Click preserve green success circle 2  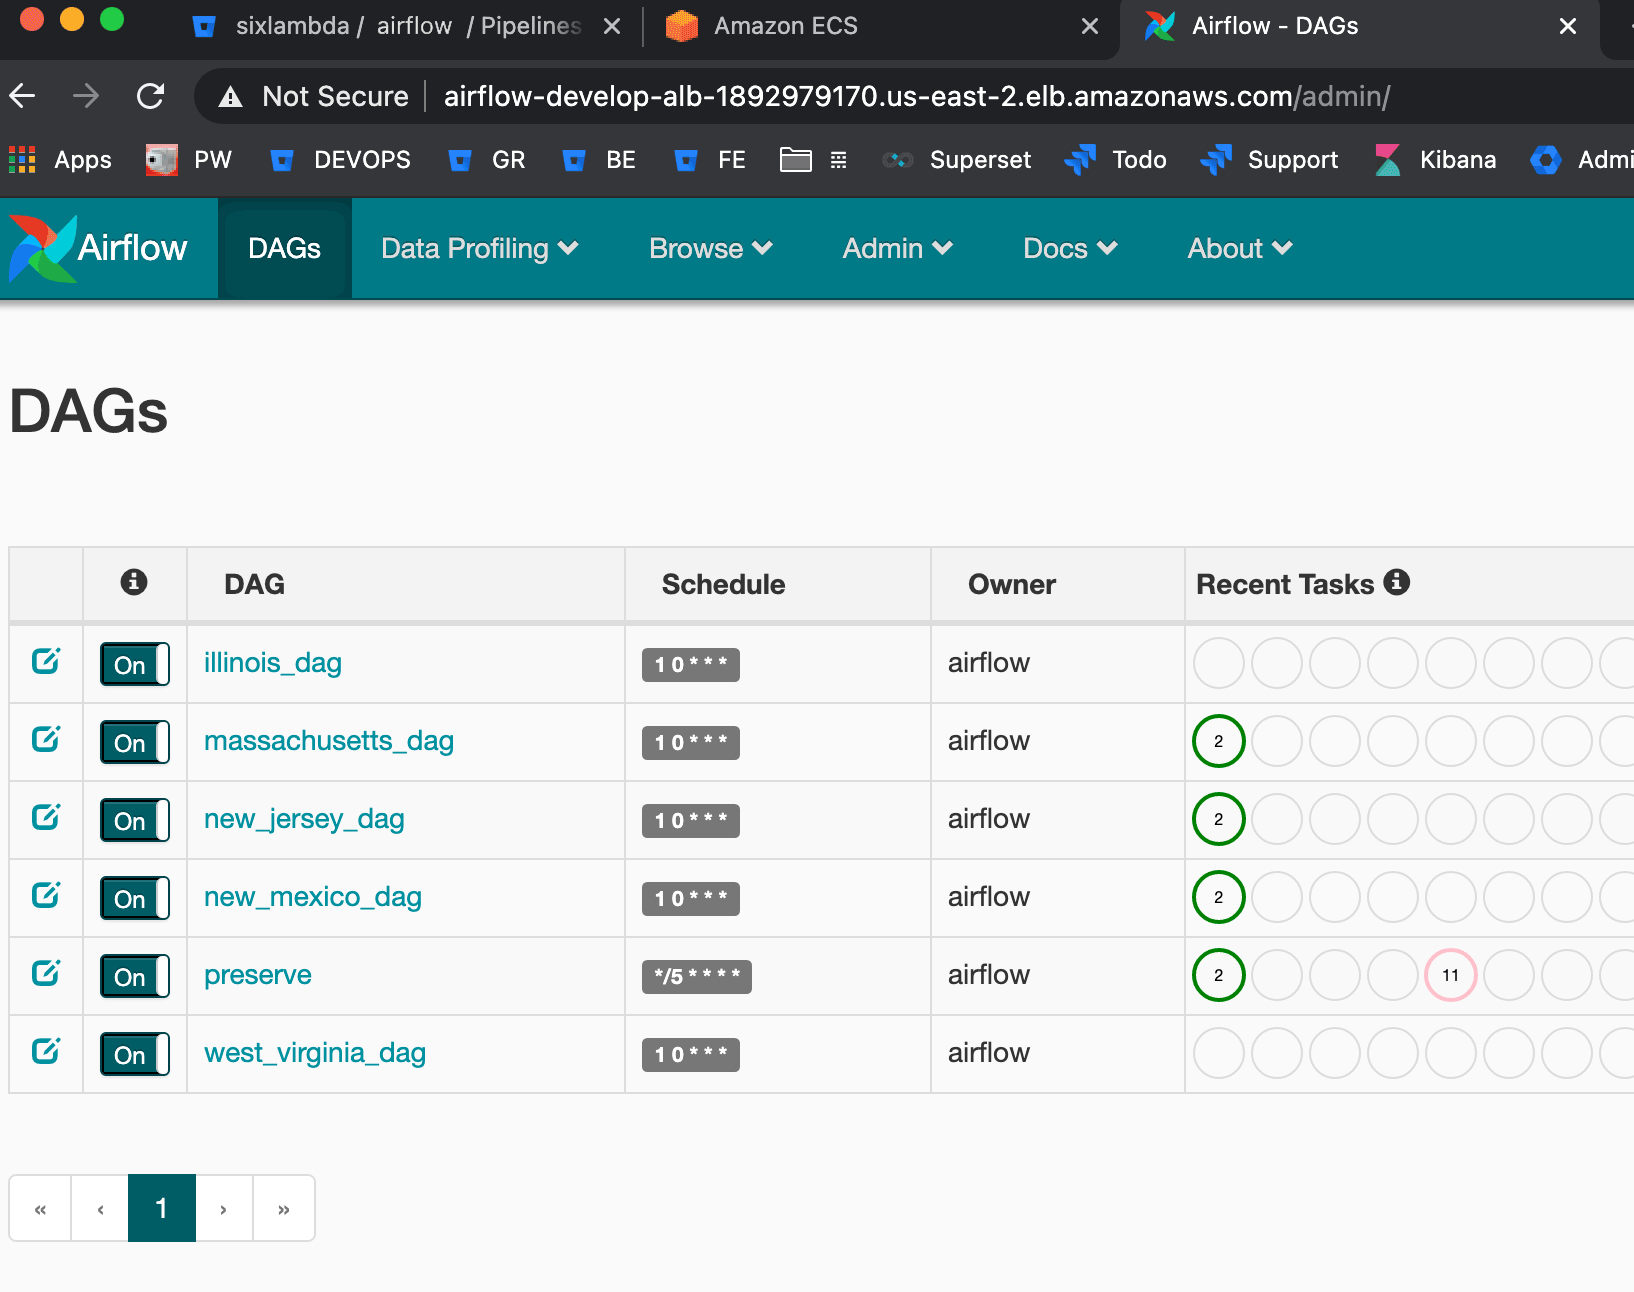[1219, 975]
